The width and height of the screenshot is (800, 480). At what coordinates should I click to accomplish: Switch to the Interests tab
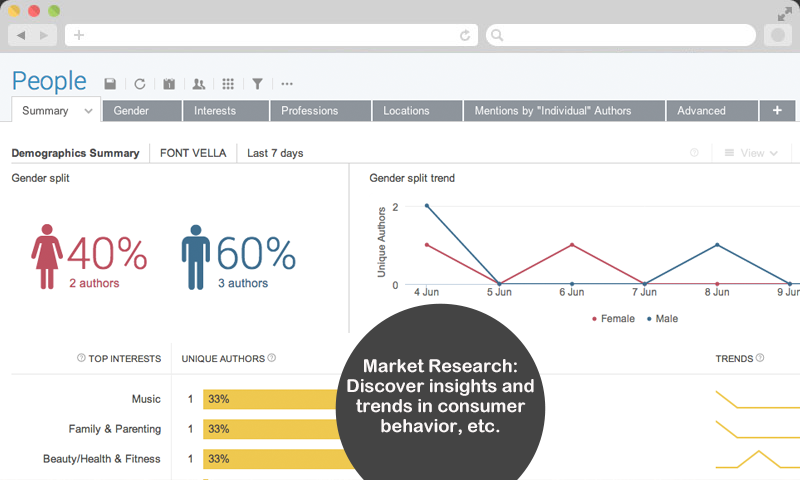(x=226, y=111)
